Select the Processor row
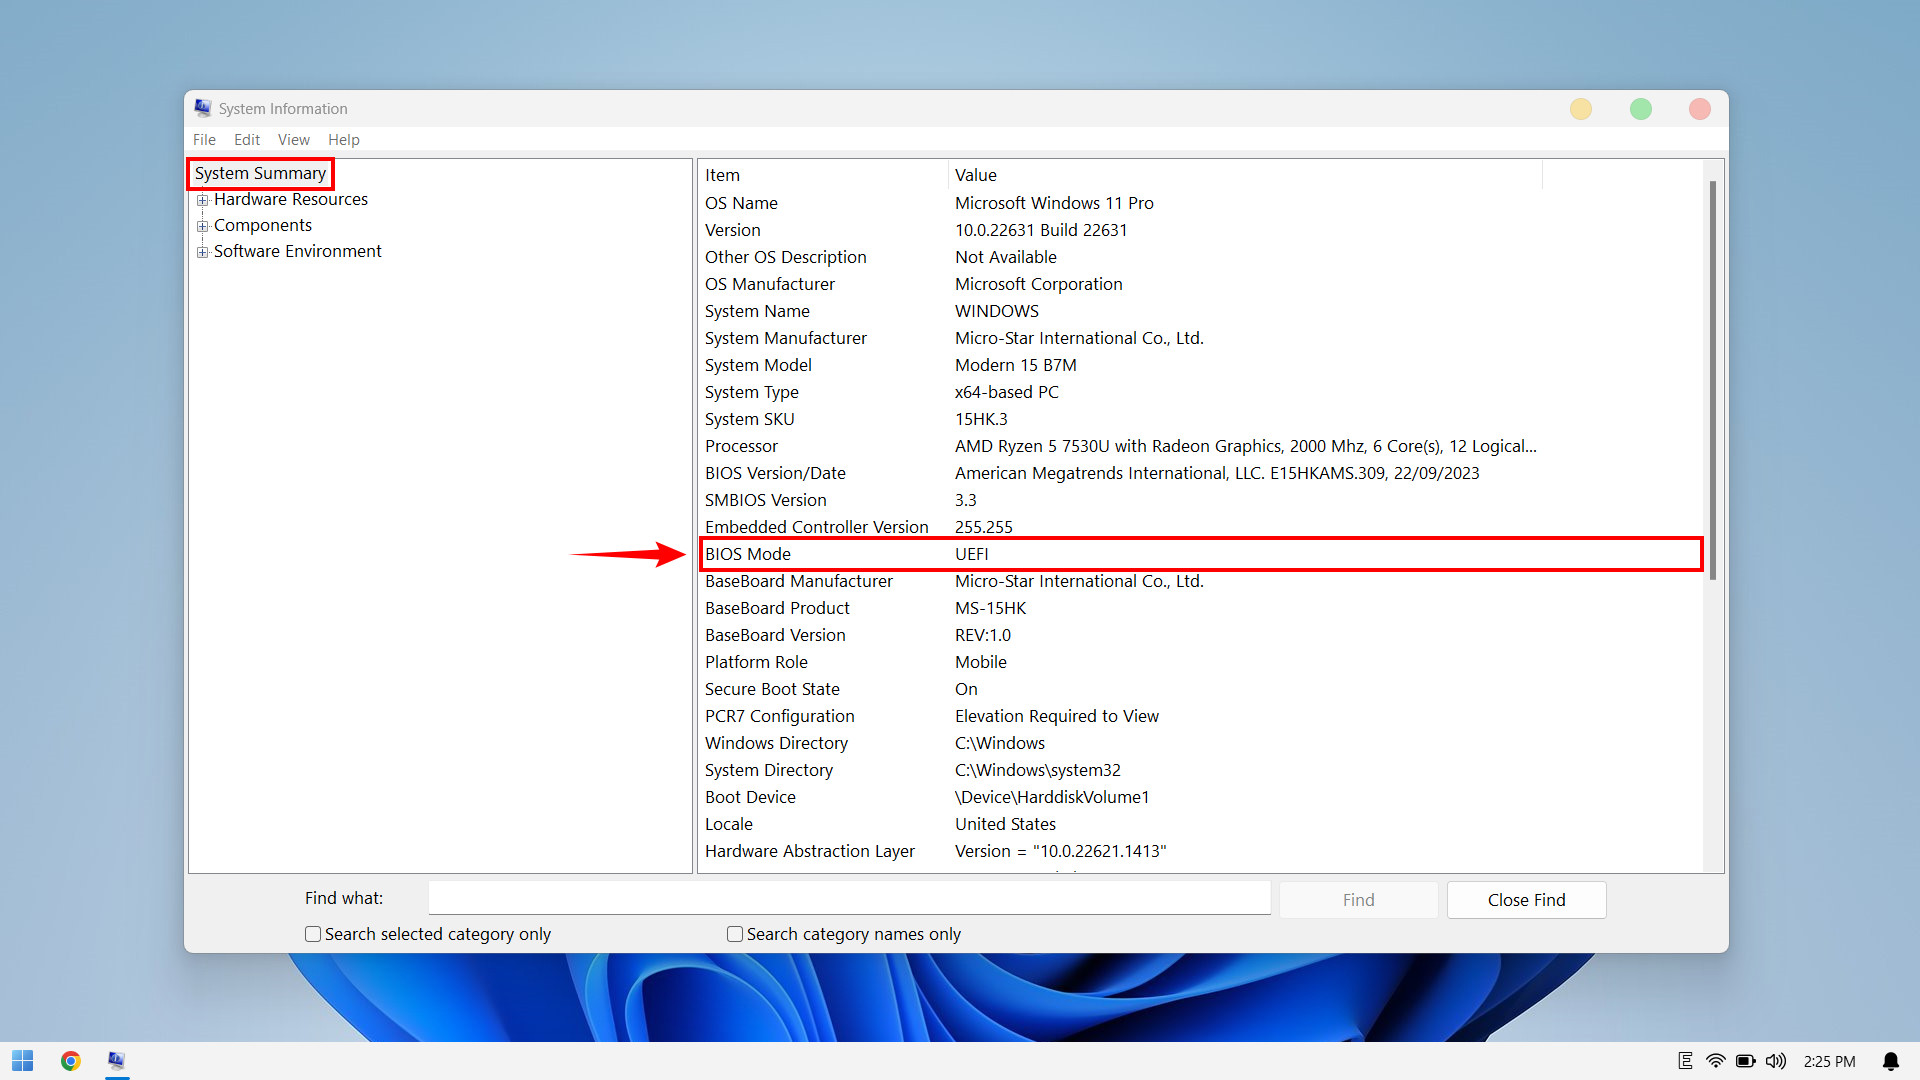Viewport: 1920px width, 1080px height. (1200, 446)
